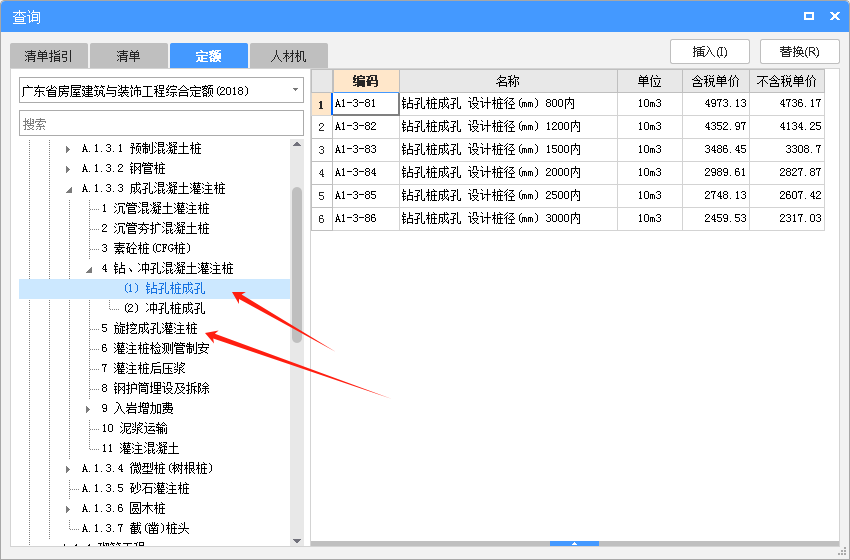Expand A.1.3.4 微型桩(树根桩) node
This screenshot has height=560, width=850.
point(68,469)
